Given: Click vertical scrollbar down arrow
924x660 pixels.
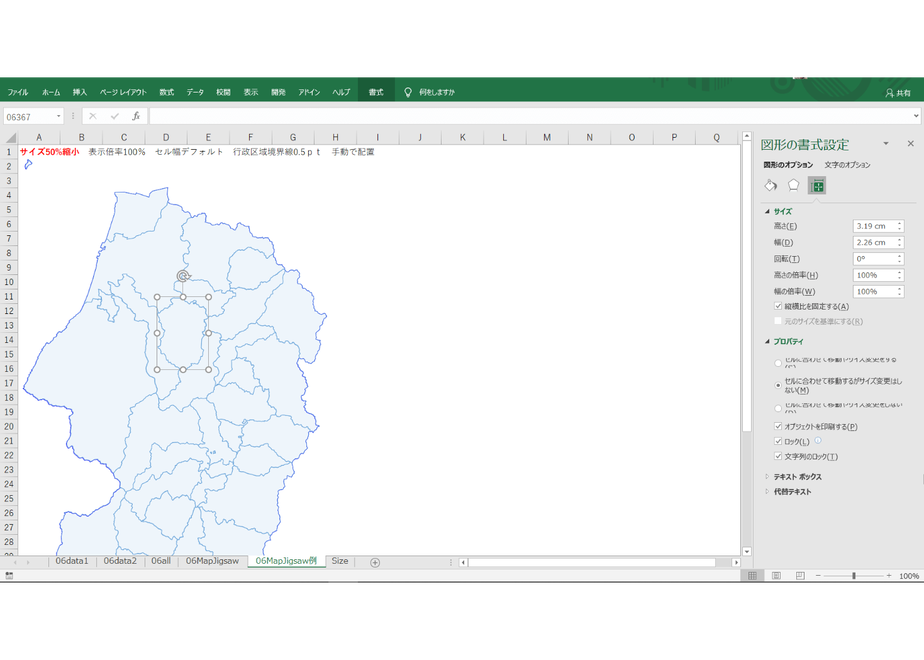Looking at the screenshot, I should pos(747,552).
